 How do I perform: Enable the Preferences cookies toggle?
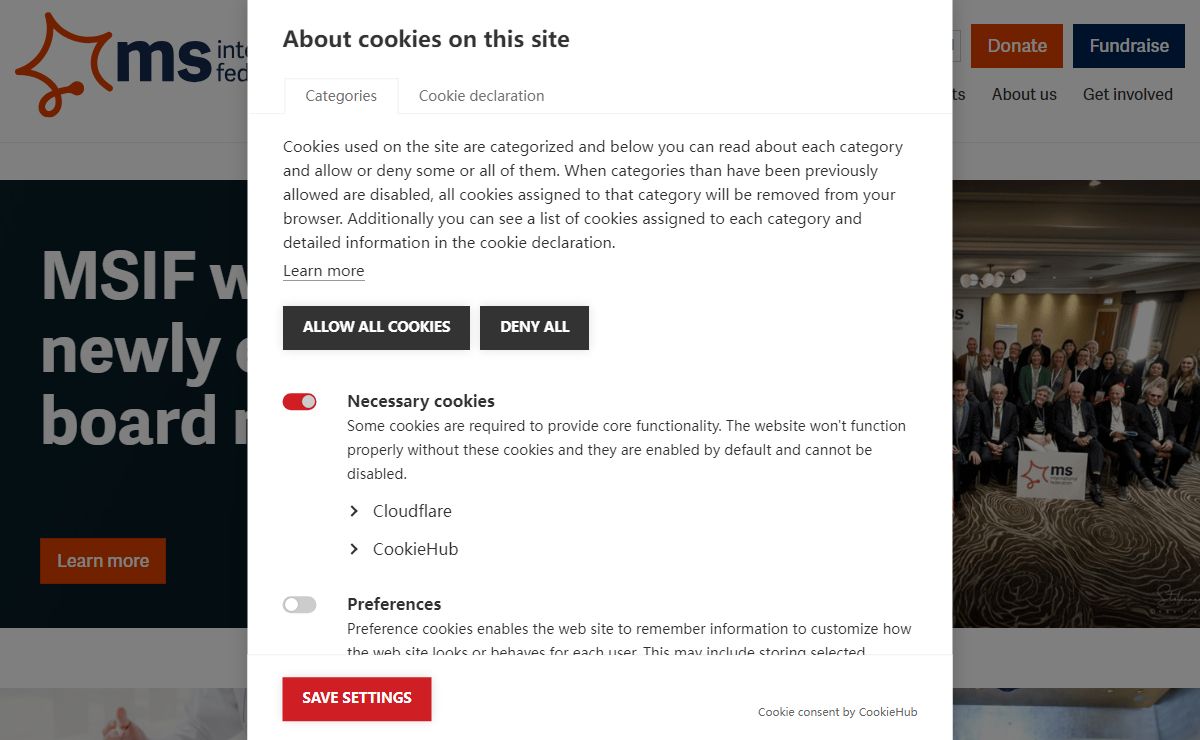pos(299,604)
